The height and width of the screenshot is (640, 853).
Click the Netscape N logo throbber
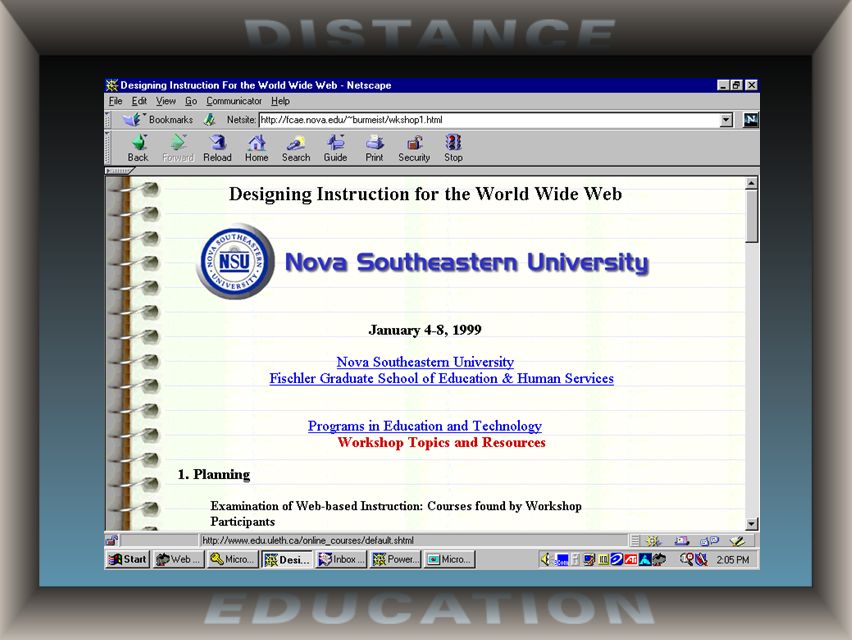click(x=751, y=120)
